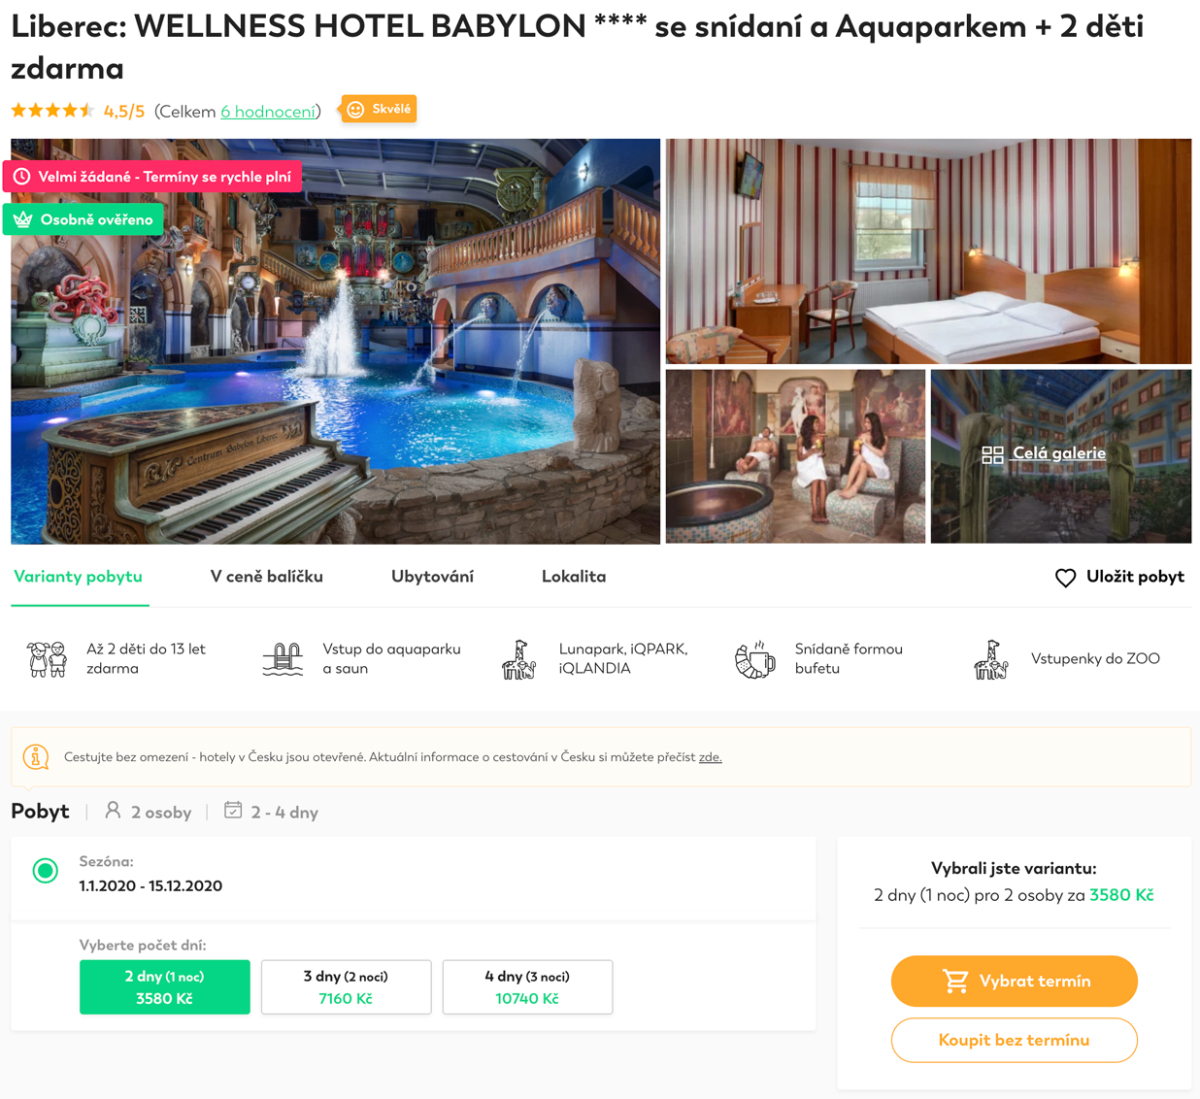Choose the 3 dny (2 noci) option
1200x1099 pixels.
click(x=346, y=987)
